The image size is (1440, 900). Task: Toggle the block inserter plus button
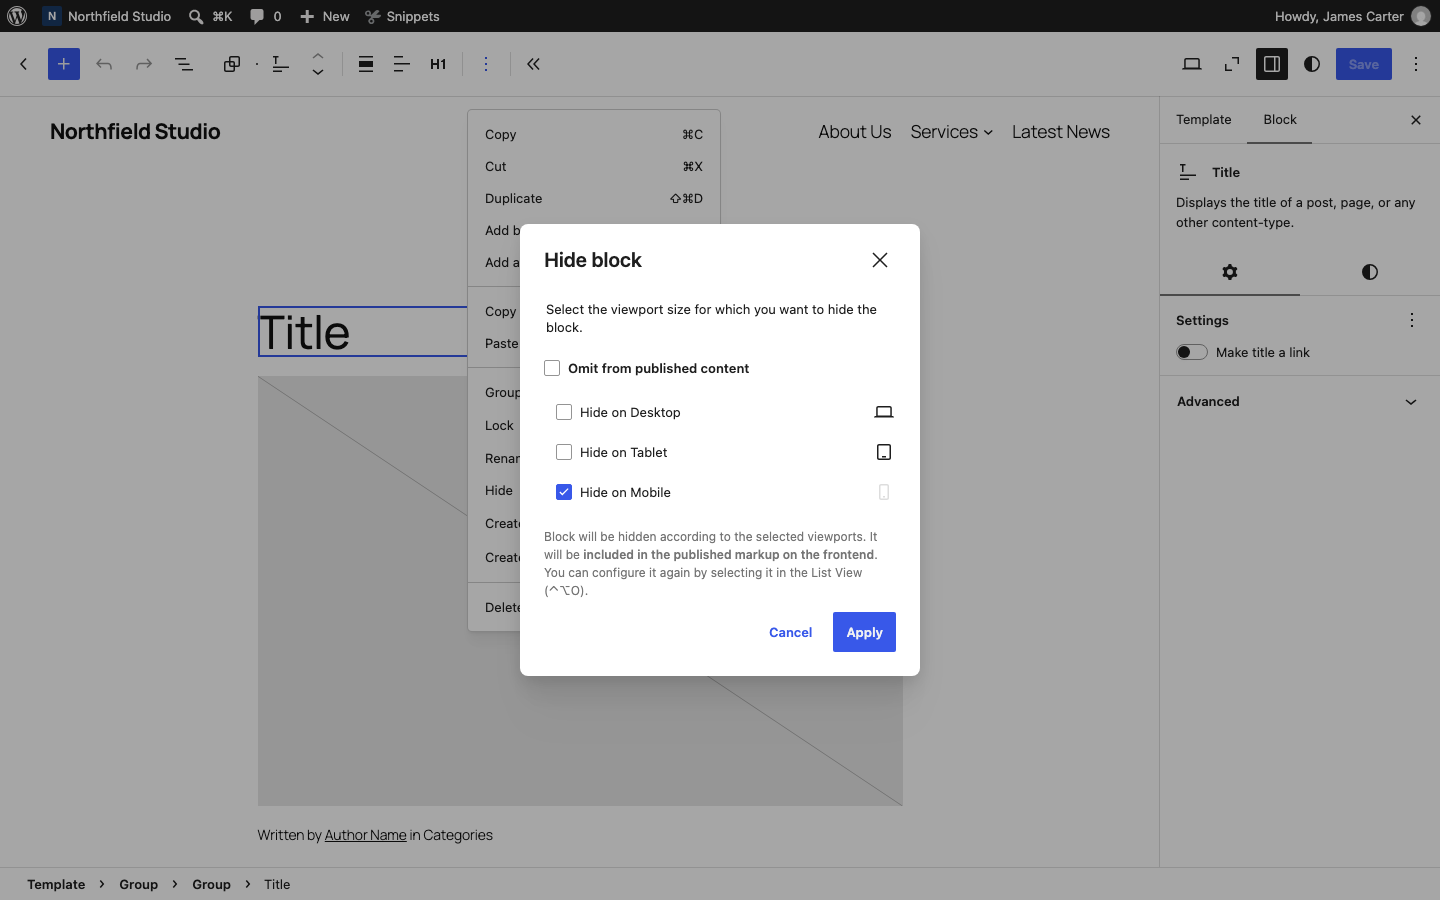coord(64,64)
